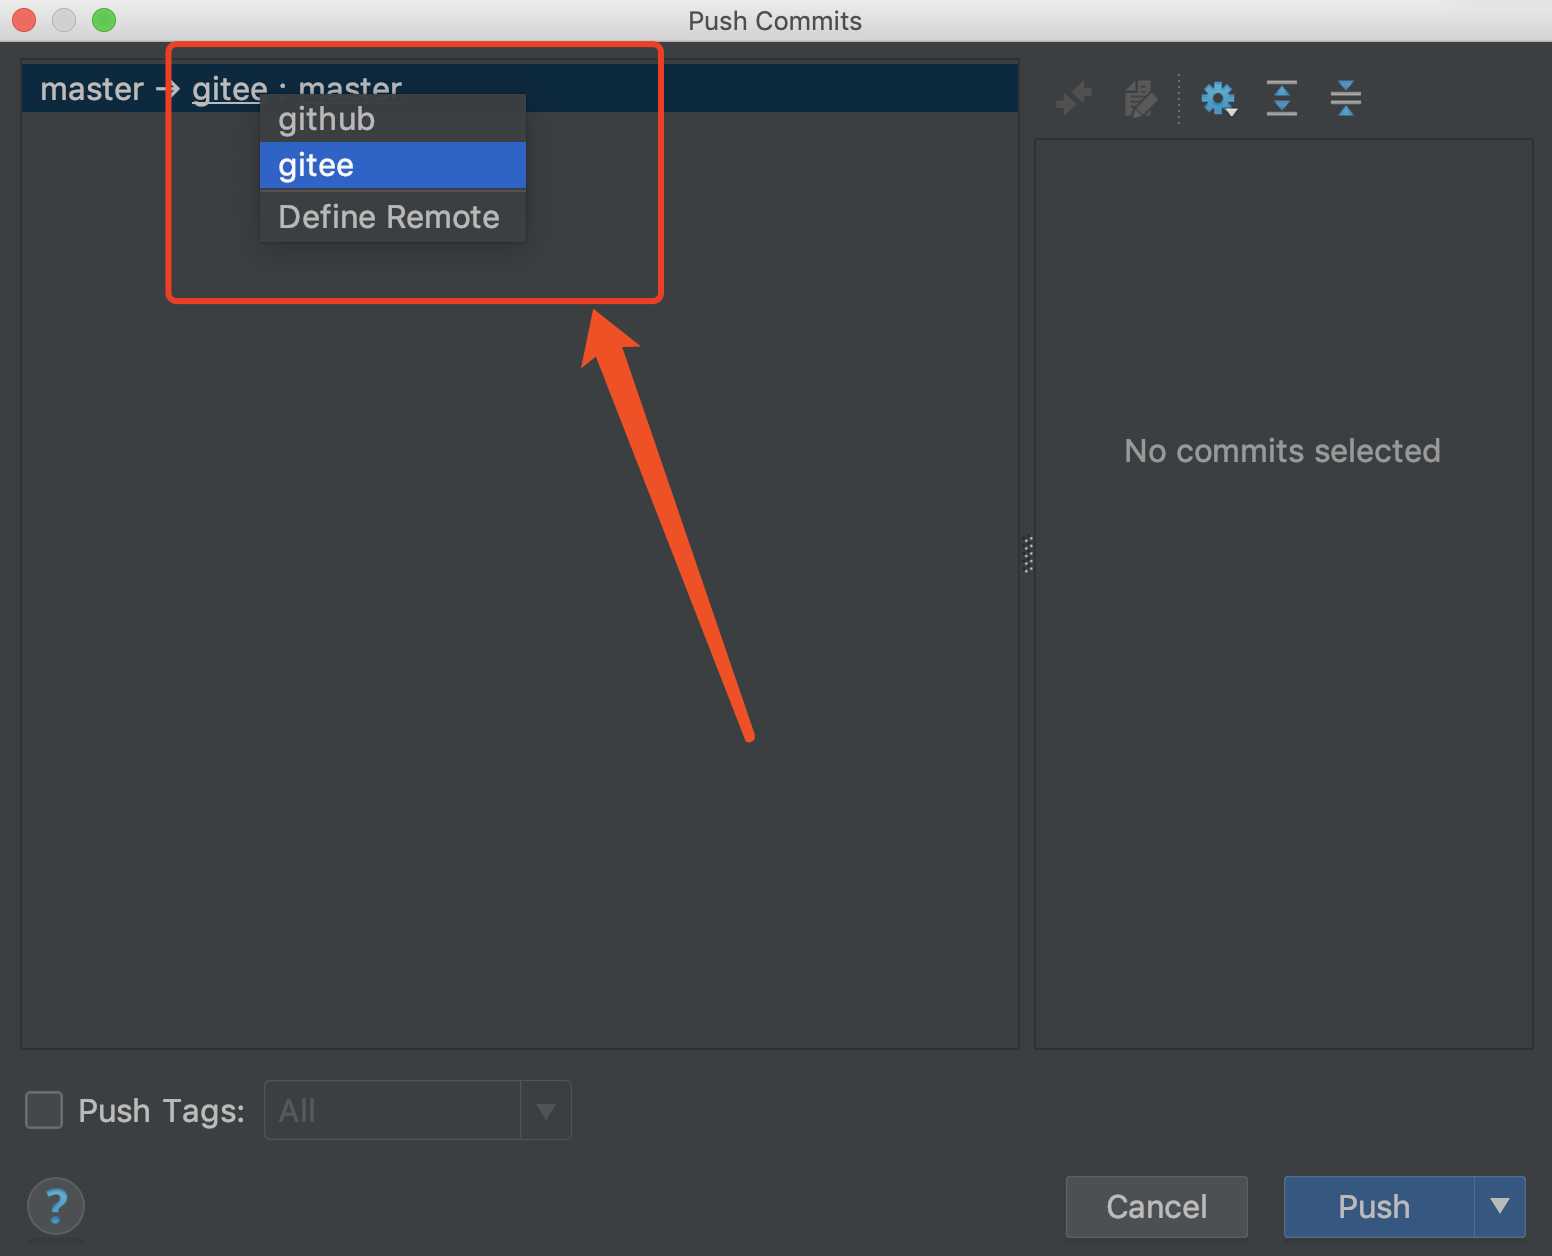Open the view options gear menu

pos(1219,98)
